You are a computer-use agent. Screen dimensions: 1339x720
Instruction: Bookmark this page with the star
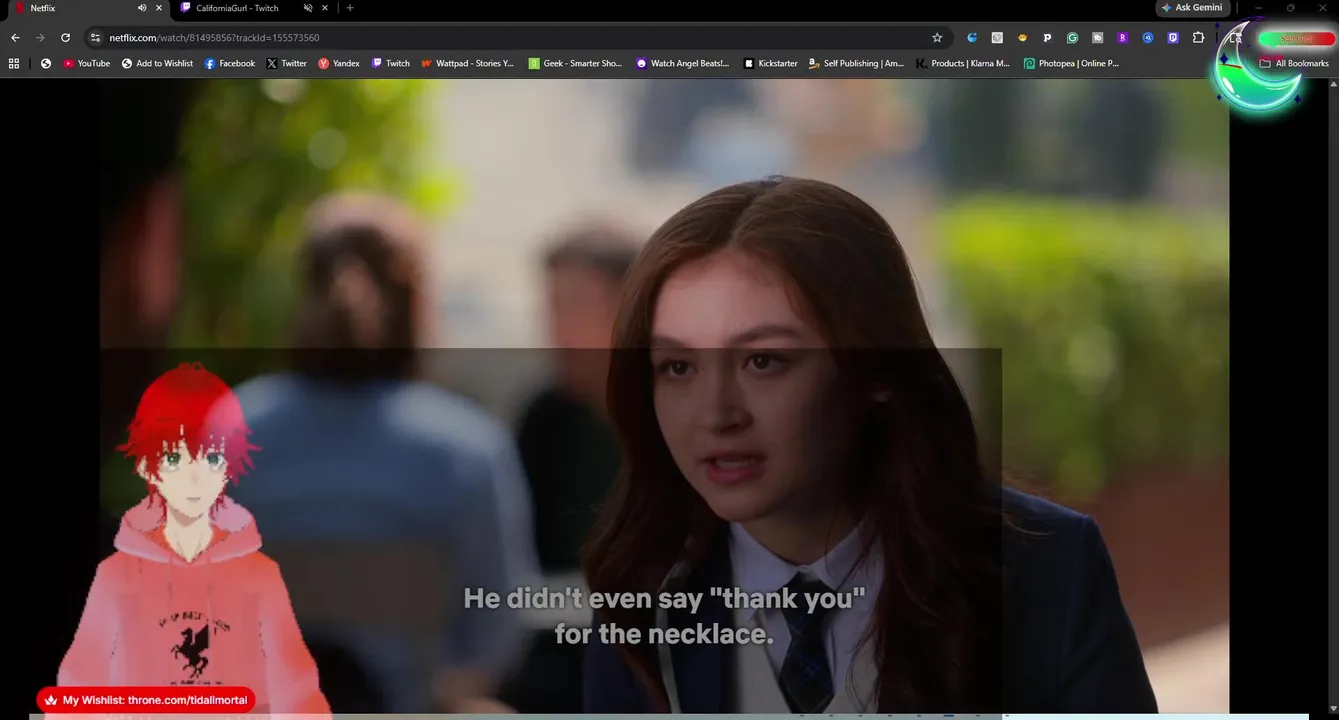(x=937, y=38)
